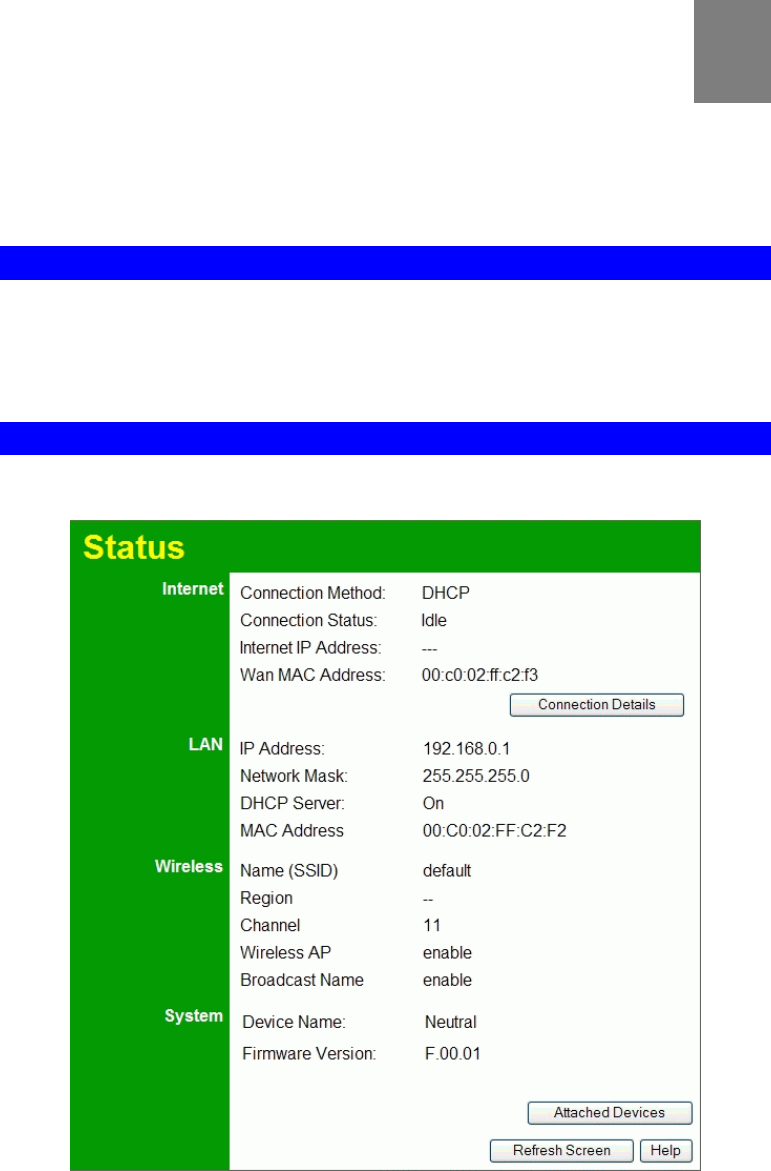Screen dimensions: 771x1171
Task: Click Refresh Screen button
Action: (561, 1150)
